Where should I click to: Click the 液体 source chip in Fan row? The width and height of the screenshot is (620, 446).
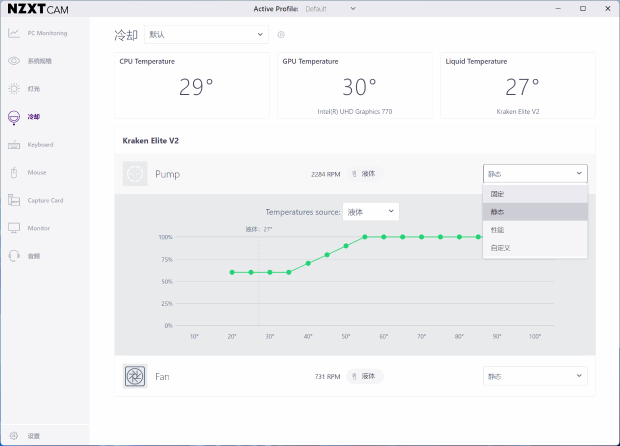pos(364,376)
